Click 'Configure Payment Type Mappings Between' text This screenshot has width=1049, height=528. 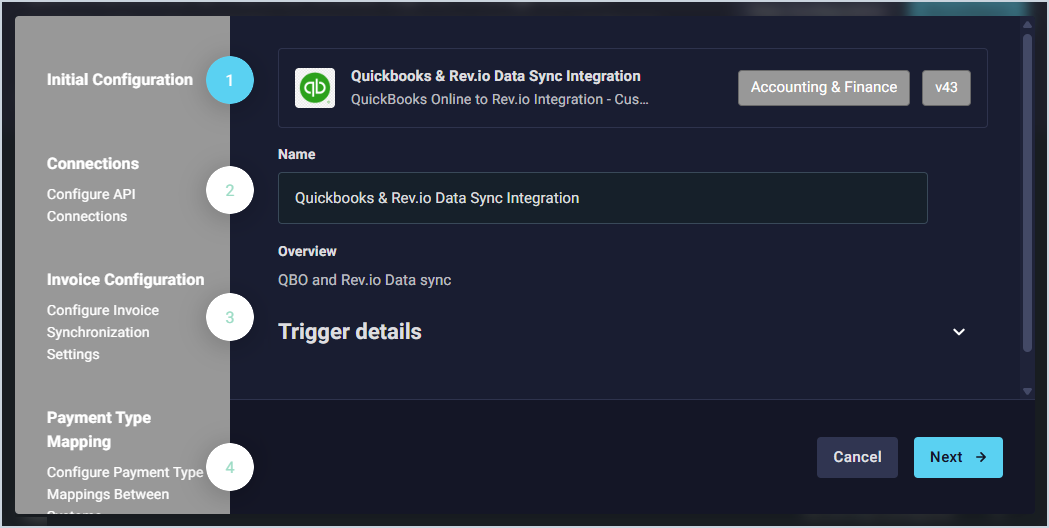point(125,483)
